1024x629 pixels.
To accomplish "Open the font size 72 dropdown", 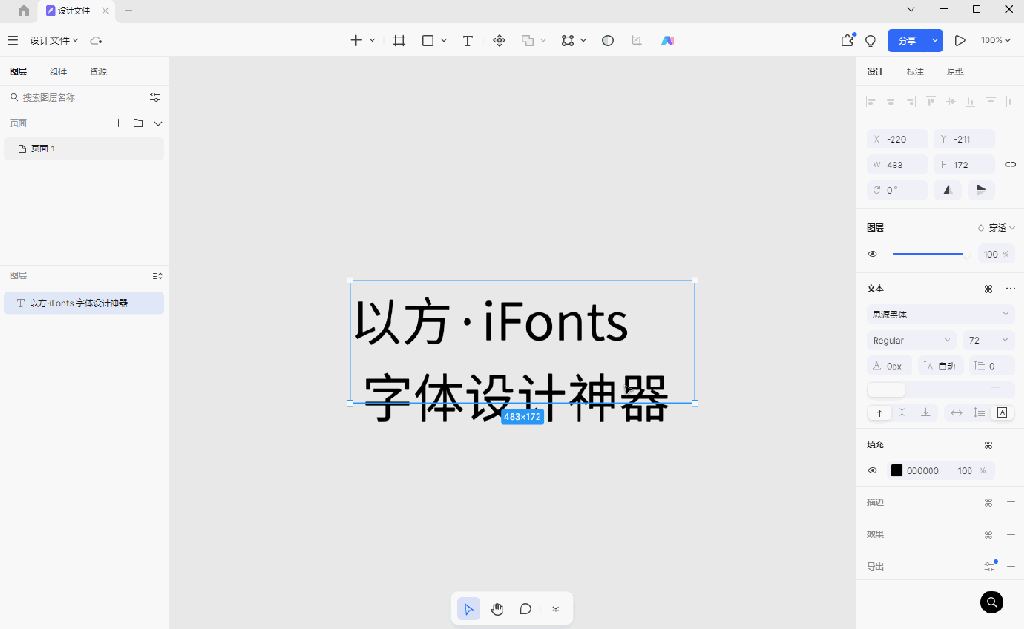I will pyautogui.click(x=988, y=340).
